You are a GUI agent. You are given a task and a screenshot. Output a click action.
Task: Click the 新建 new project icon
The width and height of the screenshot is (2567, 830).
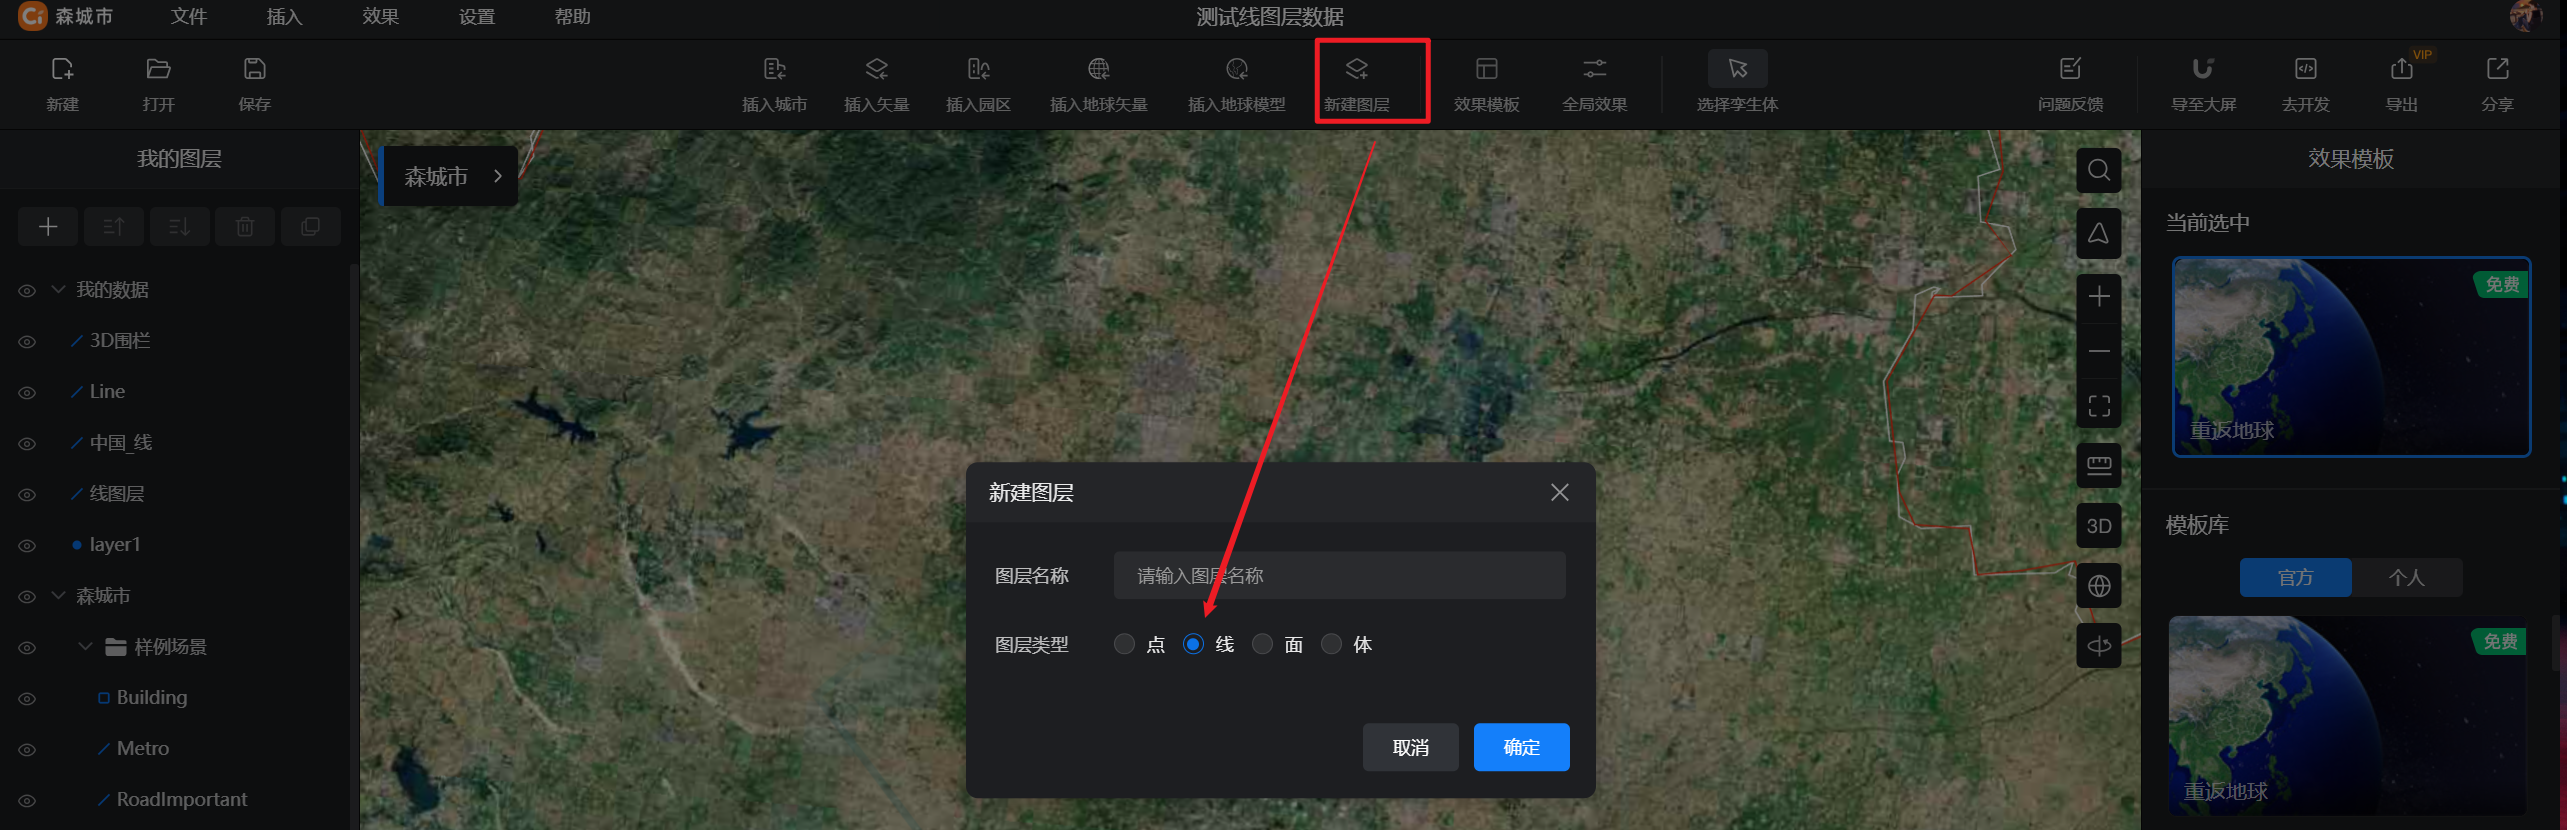click(62, 69)
